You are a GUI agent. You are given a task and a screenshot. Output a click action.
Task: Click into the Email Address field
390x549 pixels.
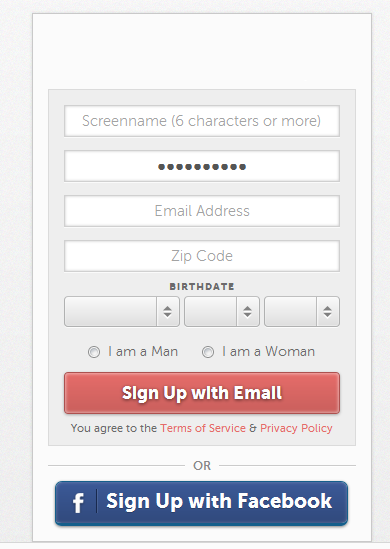202,211
